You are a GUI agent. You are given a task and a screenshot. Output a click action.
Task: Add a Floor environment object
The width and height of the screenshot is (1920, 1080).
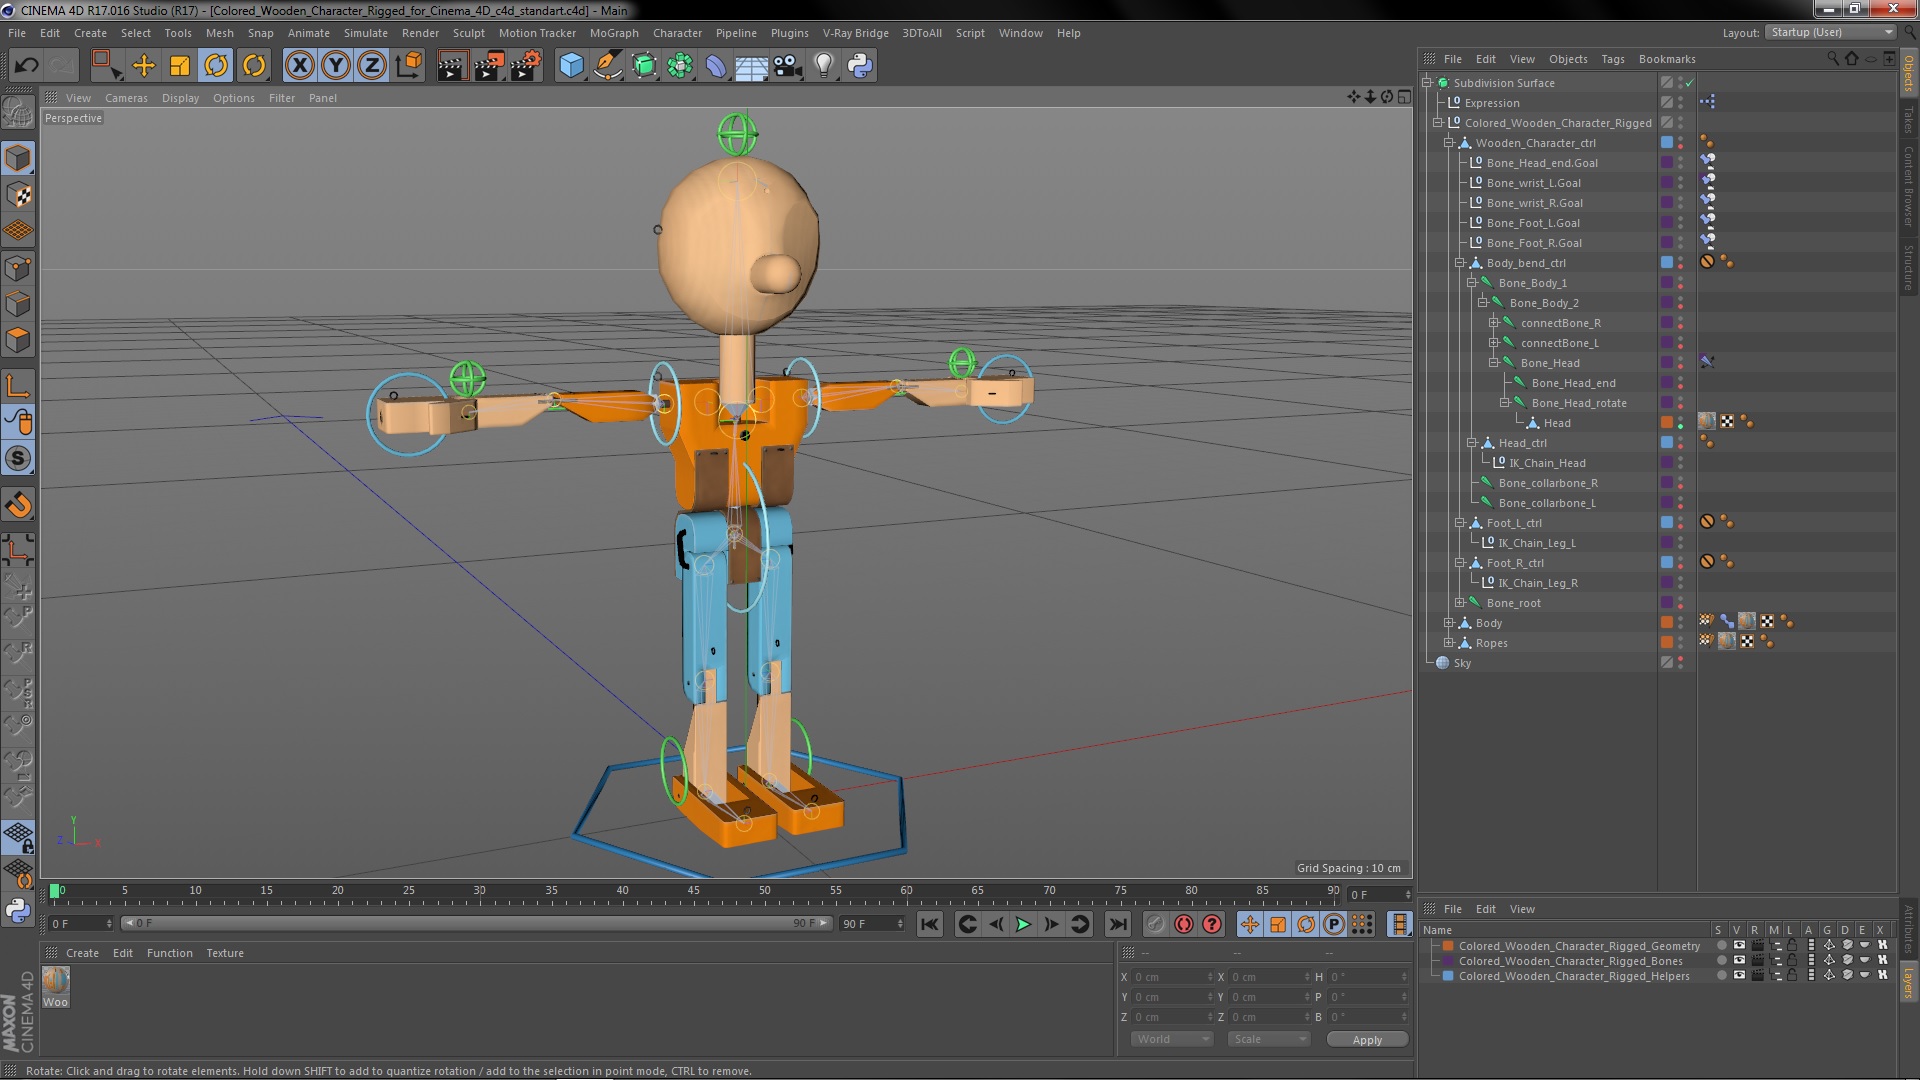coord(751,66)
